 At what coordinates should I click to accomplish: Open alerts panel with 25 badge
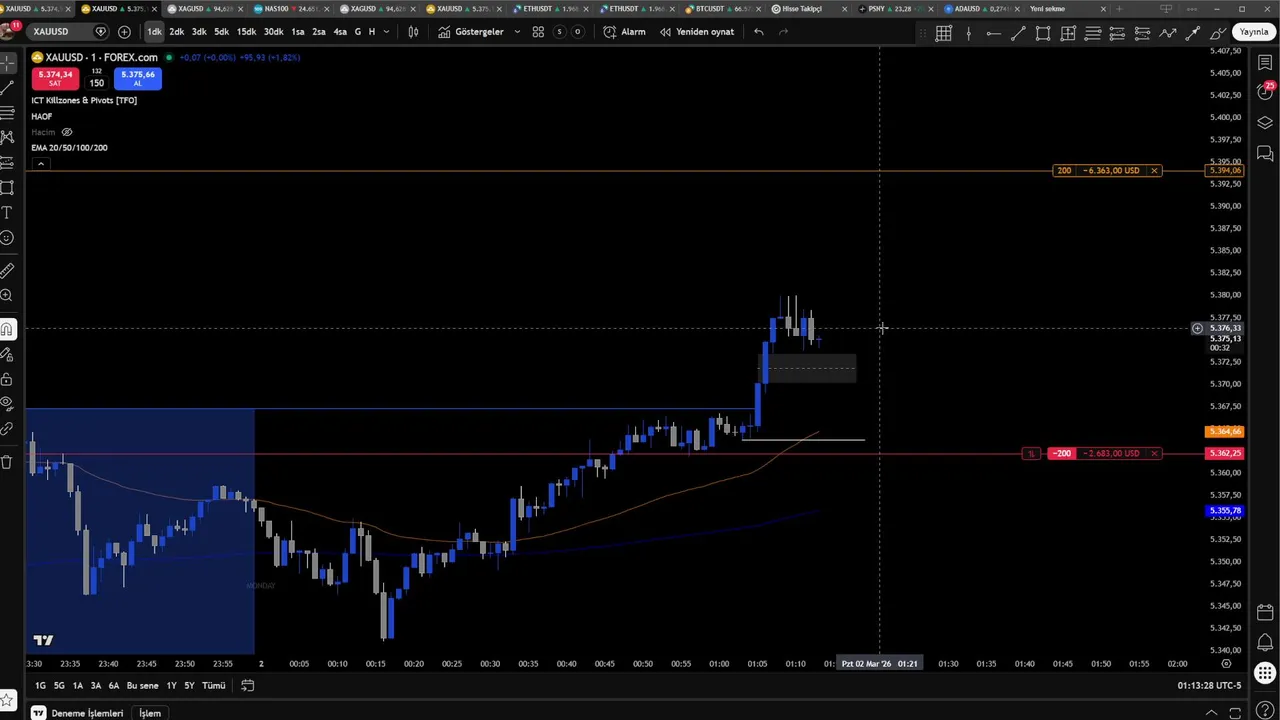tap(1265, 92)
